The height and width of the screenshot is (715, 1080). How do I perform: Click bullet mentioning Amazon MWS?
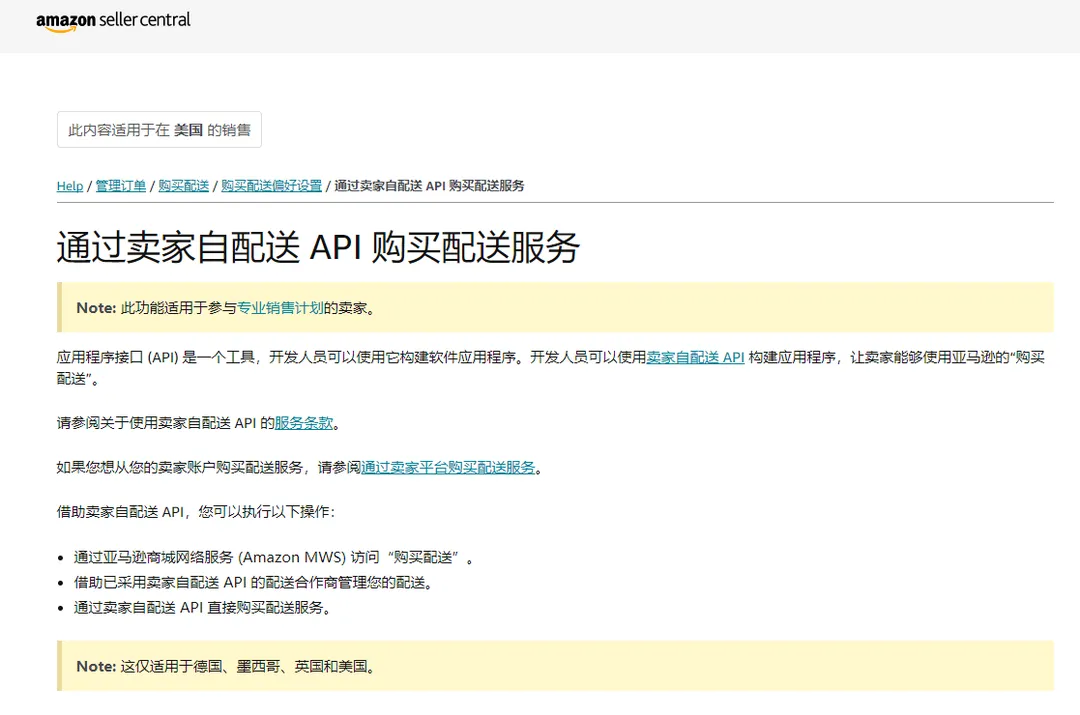pos(273,557)
